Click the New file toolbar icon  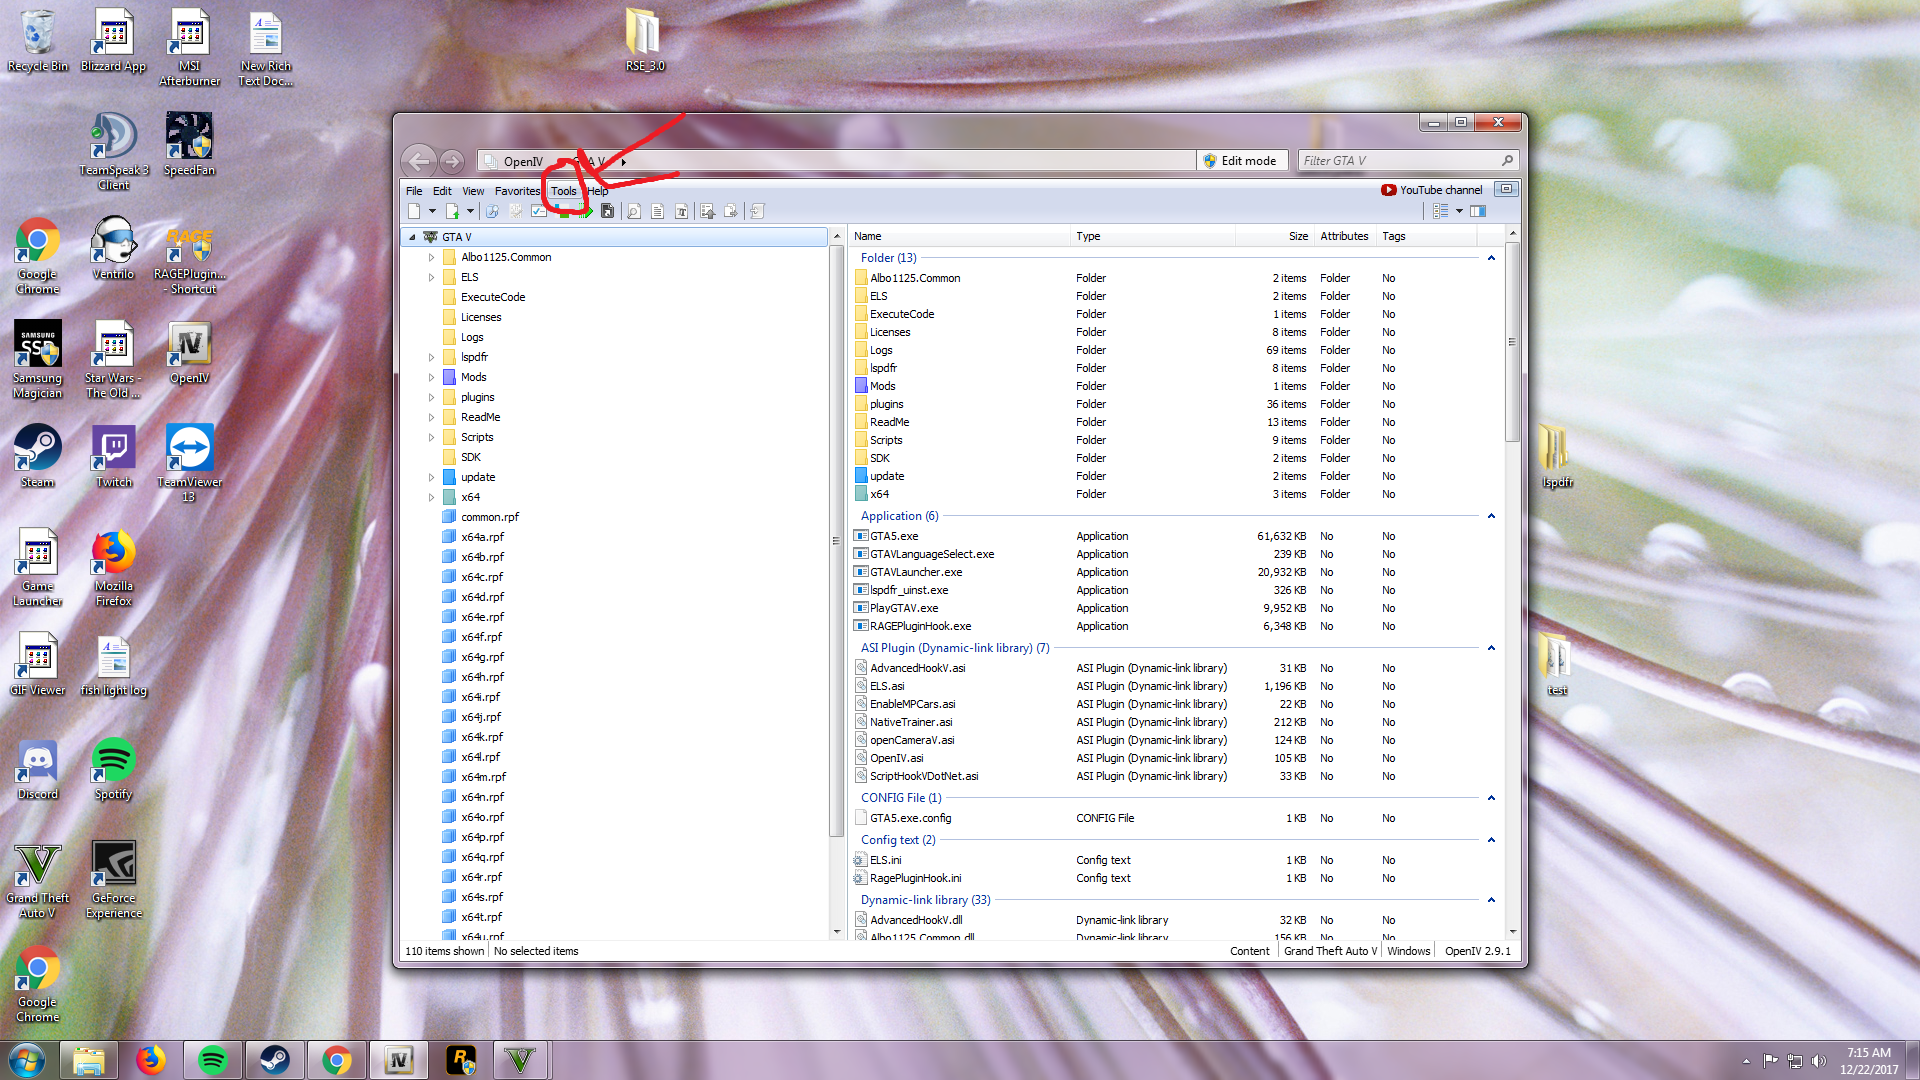[414, 211]
